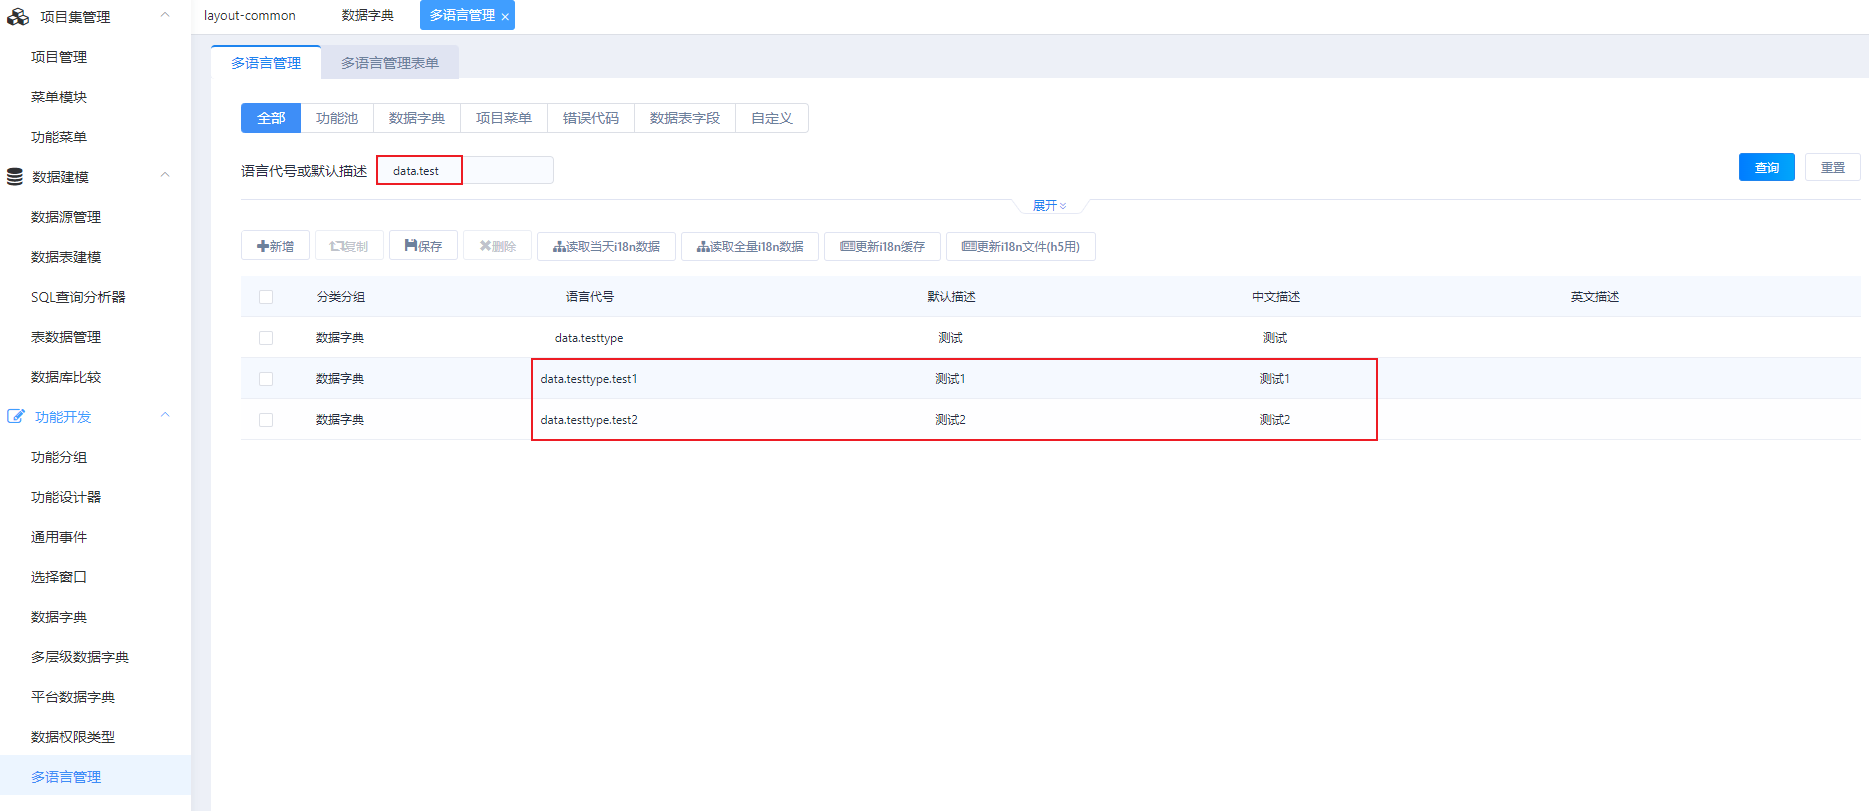
Task: Click 读取全量i18n数据 button
Action: click(750, 246)
